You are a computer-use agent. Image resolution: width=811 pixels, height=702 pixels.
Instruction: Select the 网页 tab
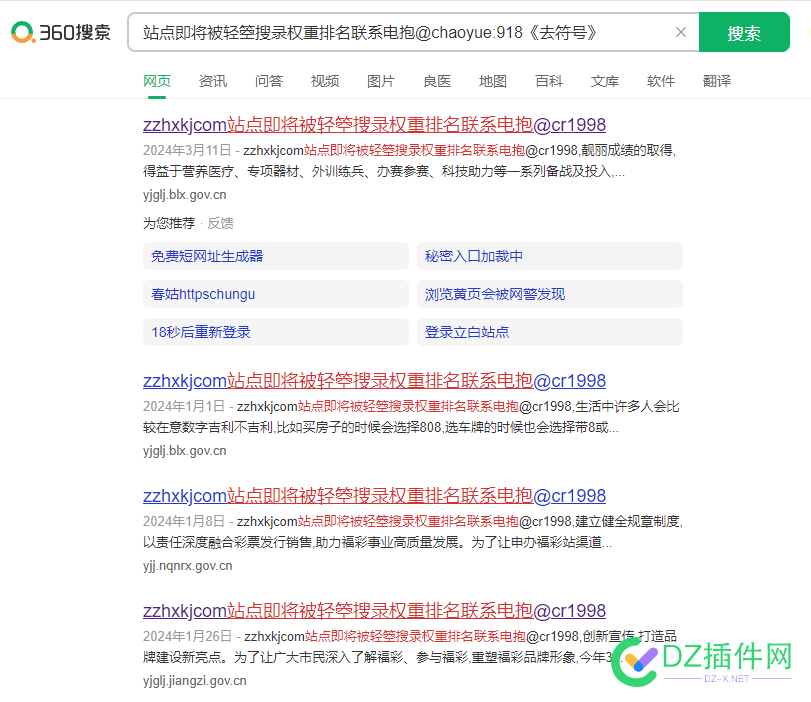pyautogui.click(x=157, y=81)
